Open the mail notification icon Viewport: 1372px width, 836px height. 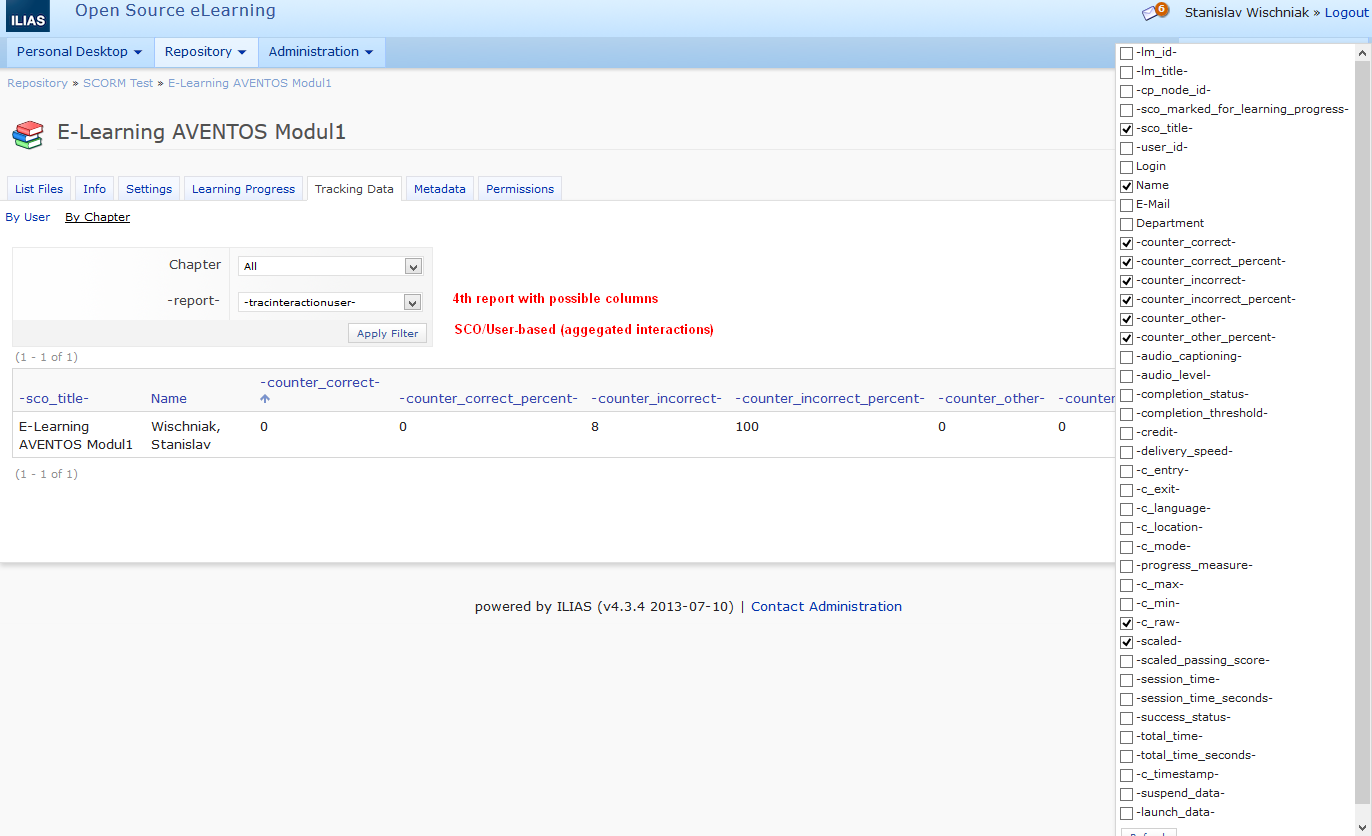pos(1154,13)
